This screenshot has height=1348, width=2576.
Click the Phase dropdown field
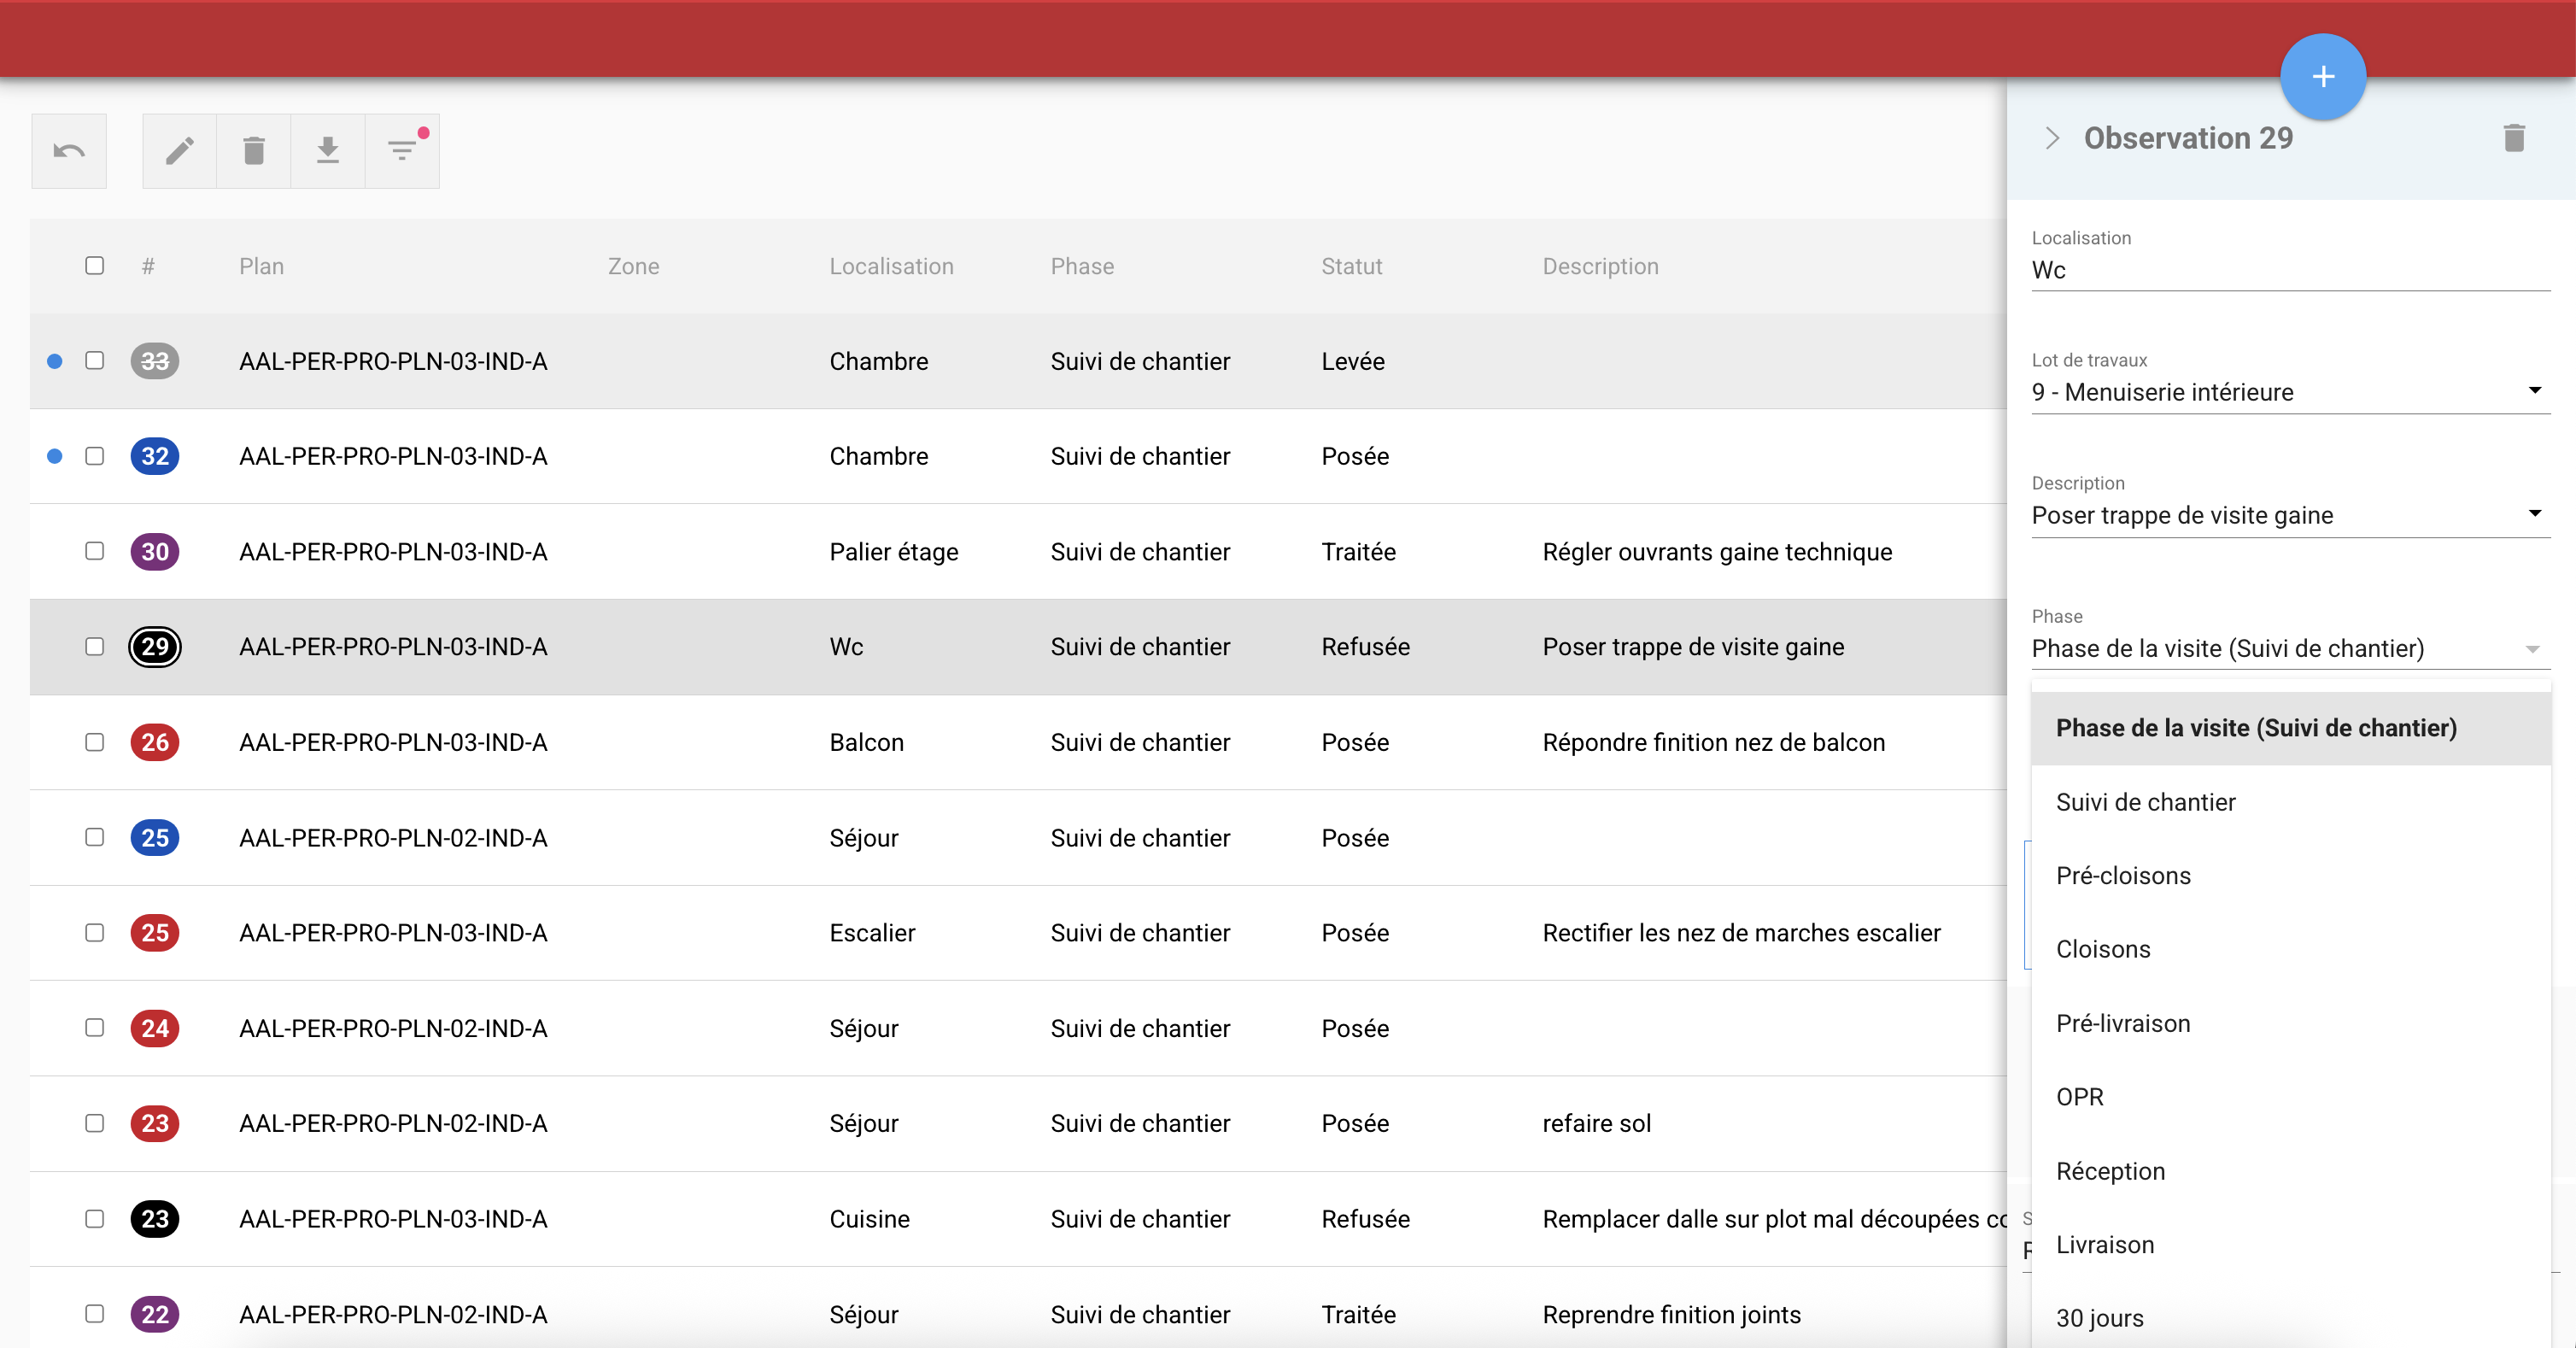click(x=2290, y=648)
